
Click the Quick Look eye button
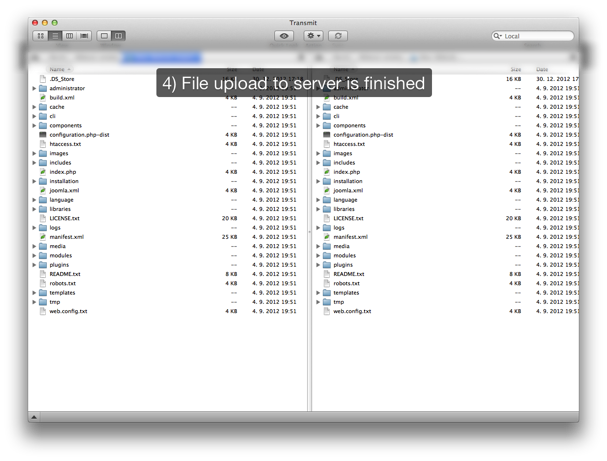click(x=284, y=36)
